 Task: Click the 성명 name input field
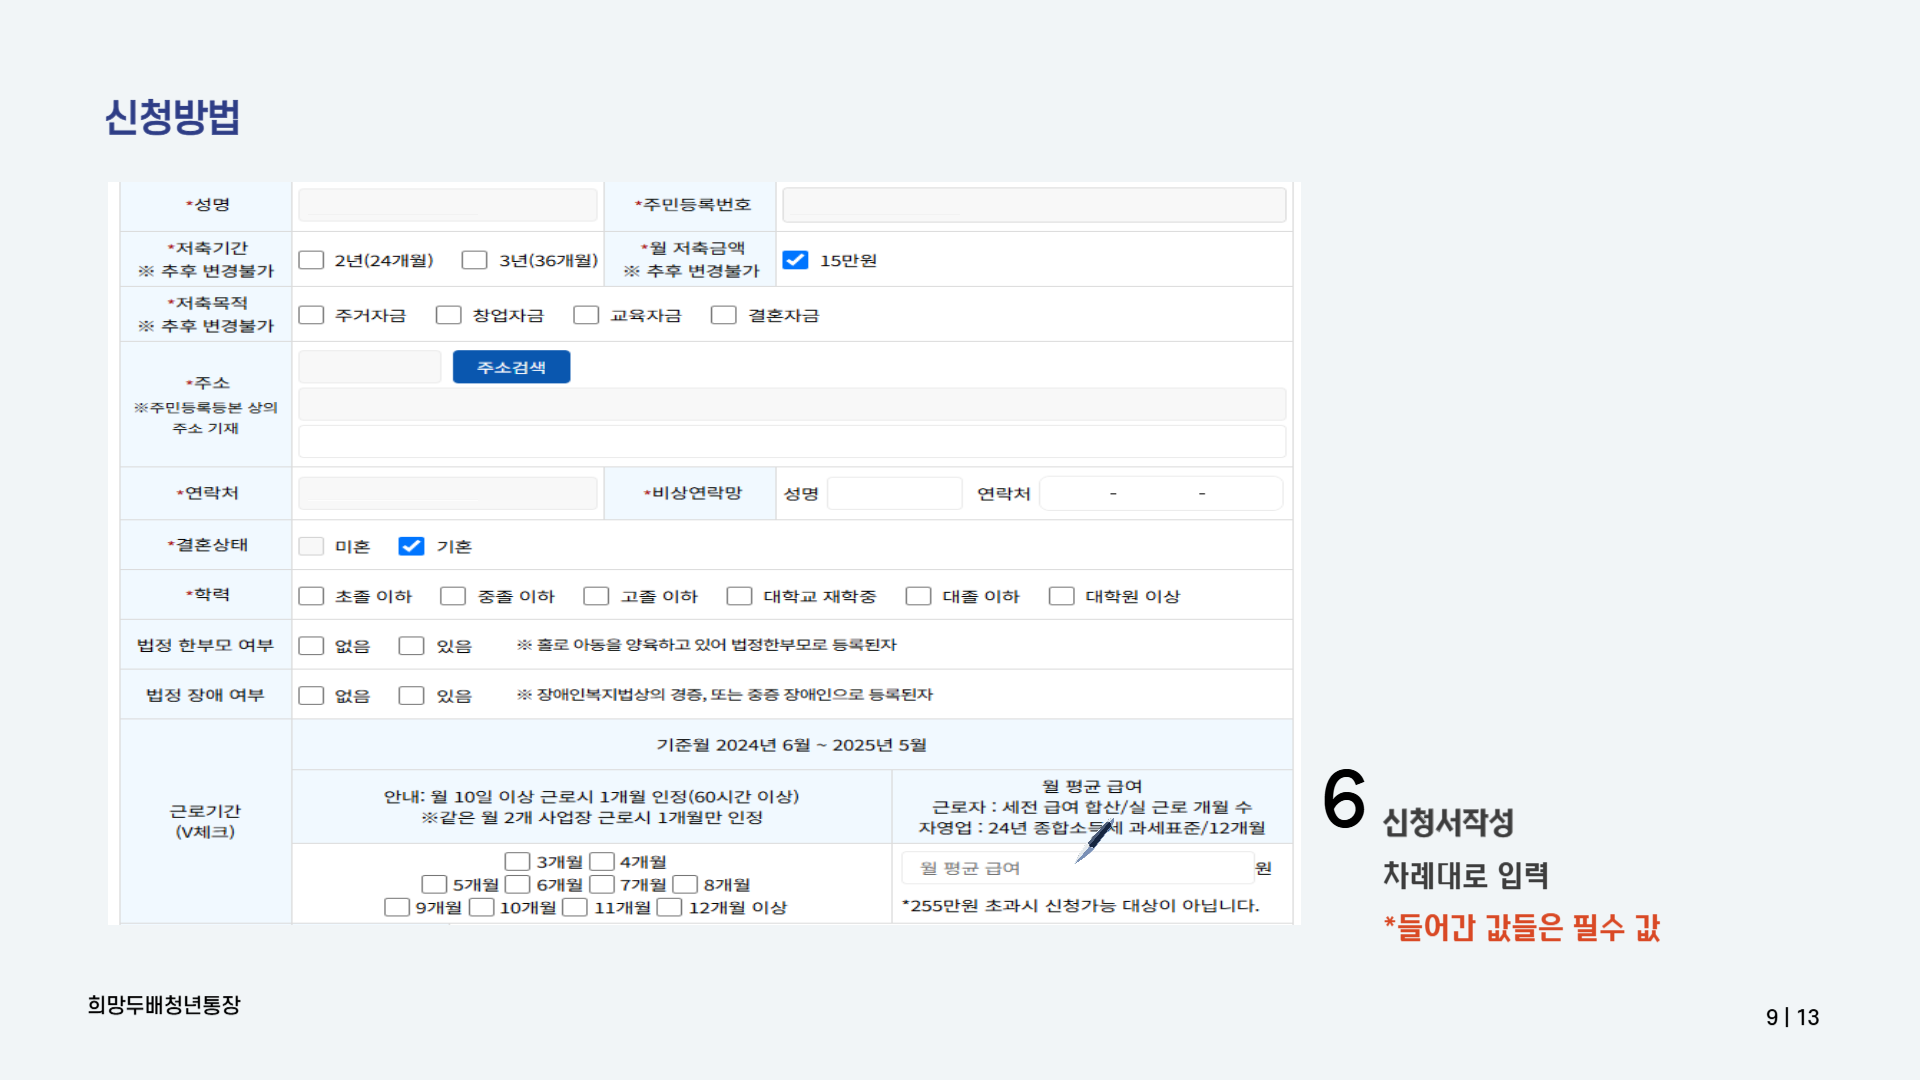[x=447, y=205]
